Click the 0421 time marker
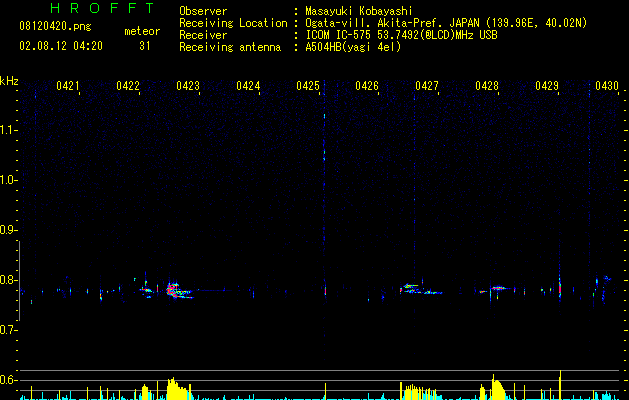The image size is (629, 400). (x=68, y=86)
